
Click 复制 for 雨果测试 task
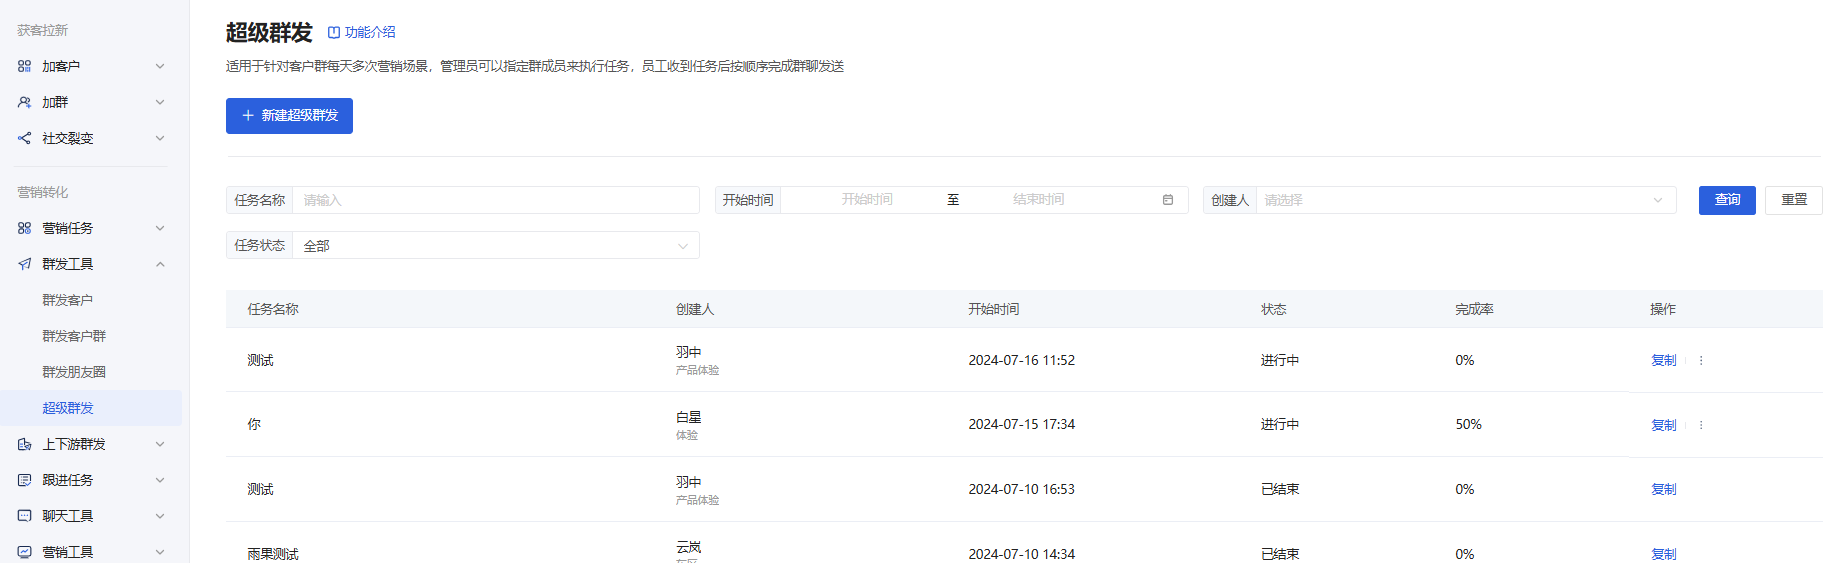(1664, 554)
